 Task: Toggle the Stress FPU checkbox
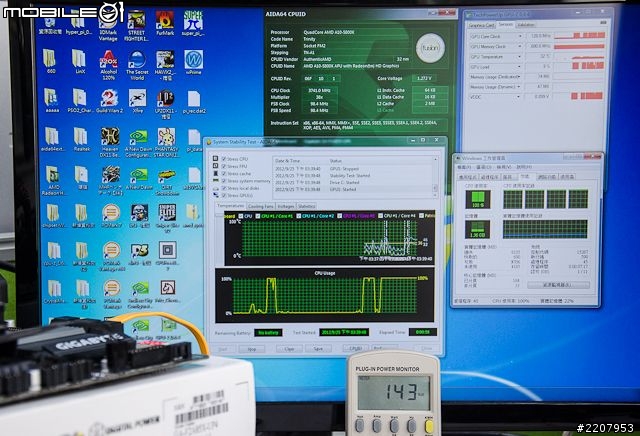pos(224,166)
